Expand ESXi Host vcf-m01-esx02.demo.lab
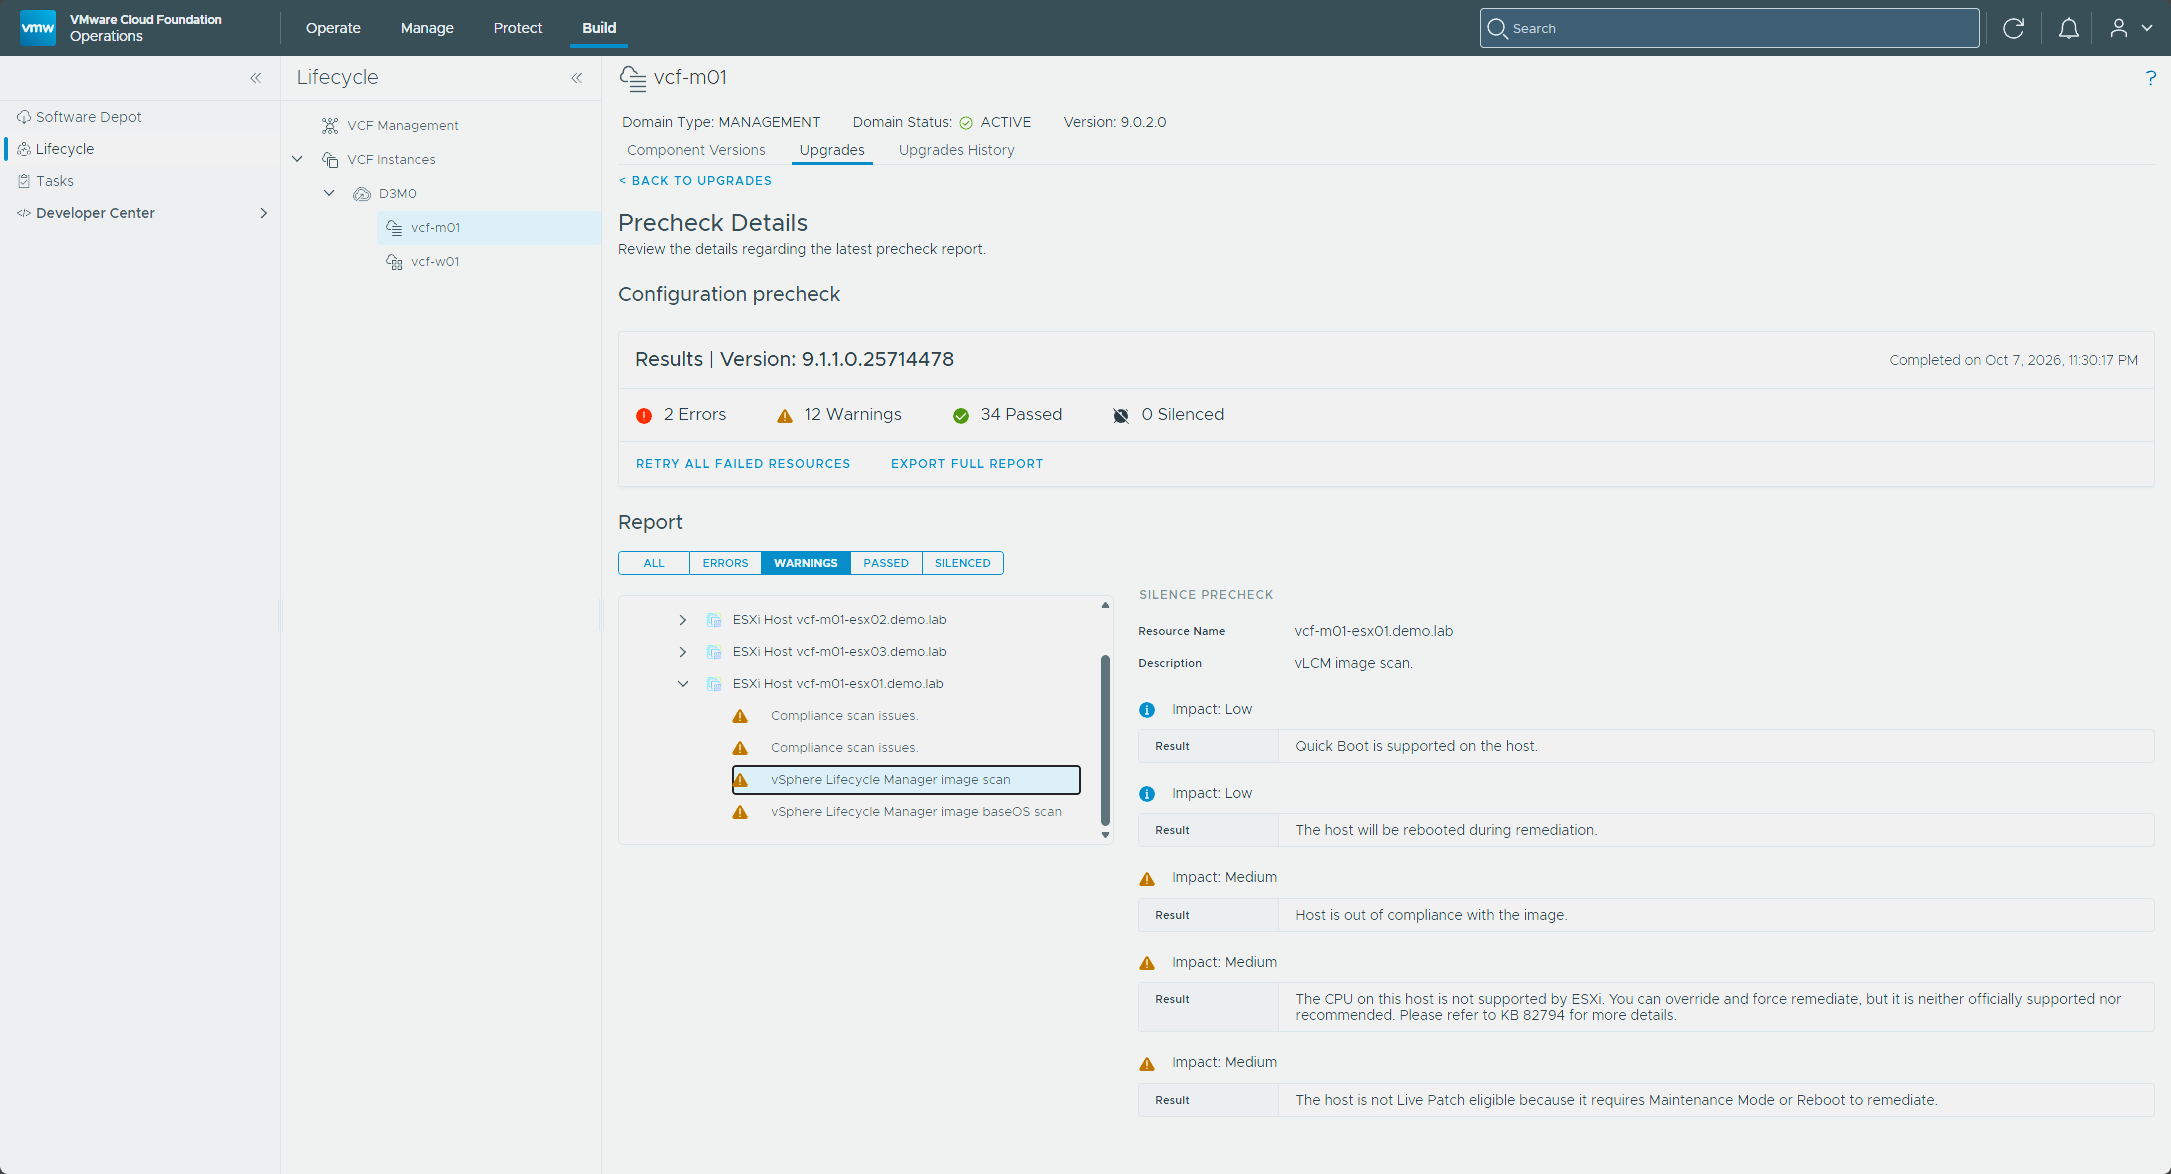 coord(683,620)
